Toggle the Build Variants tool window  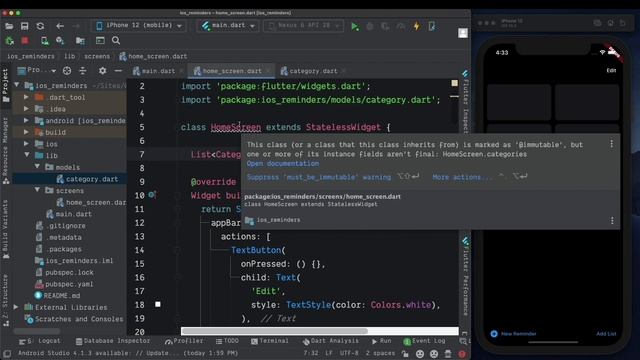[x=5, y=230]
